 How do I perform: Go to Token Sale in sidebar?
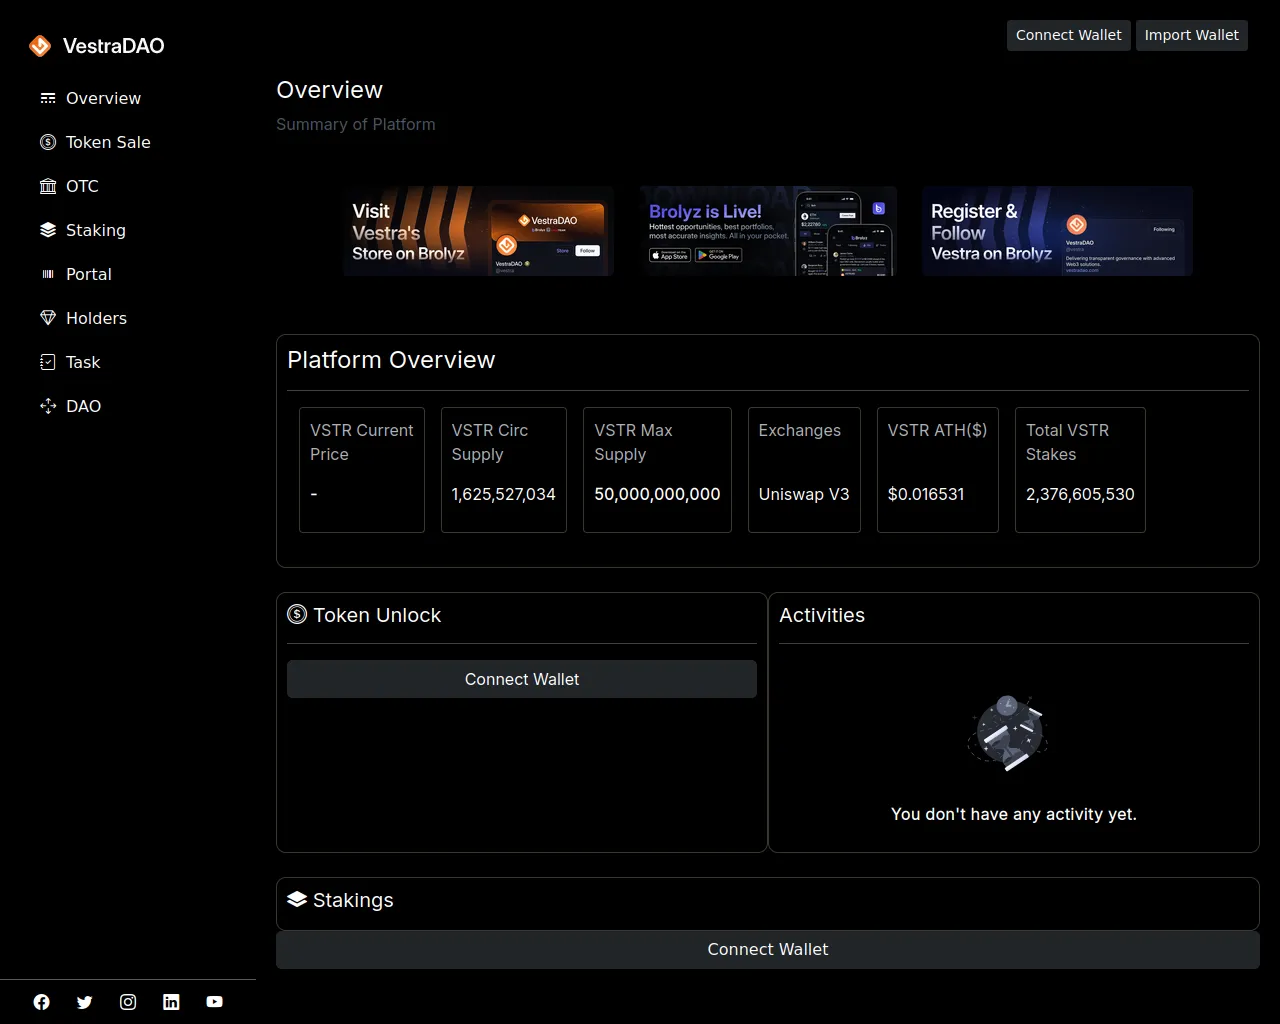107,142
